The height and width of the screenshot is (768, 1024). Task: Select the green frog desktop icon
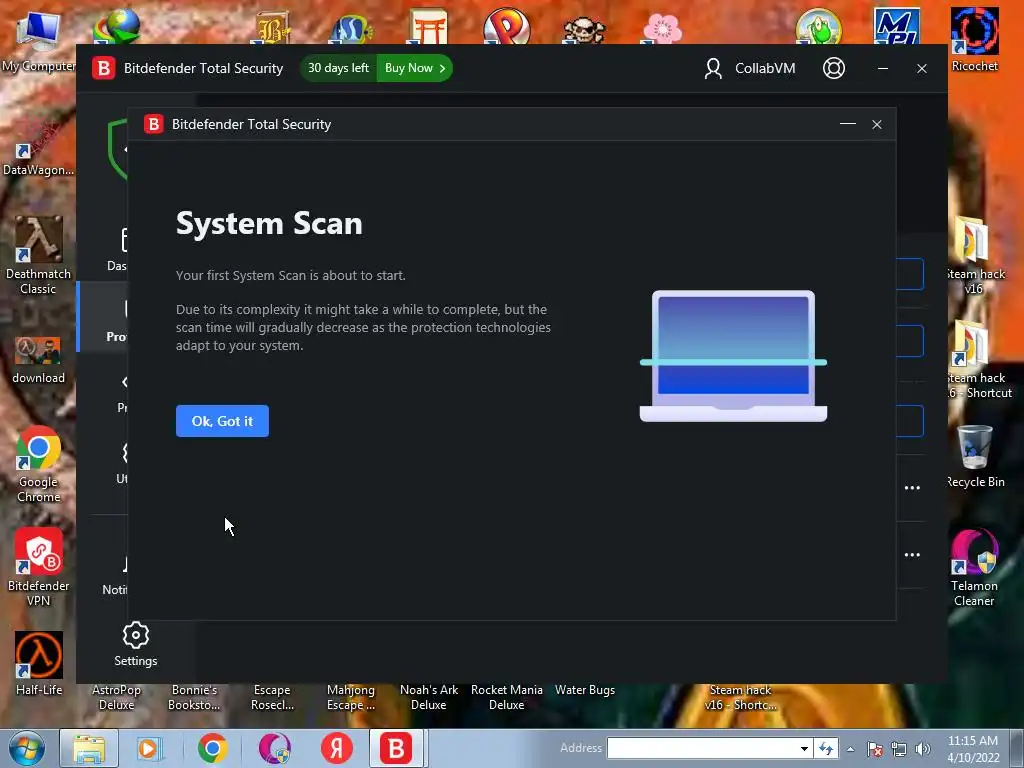(818, 27)
